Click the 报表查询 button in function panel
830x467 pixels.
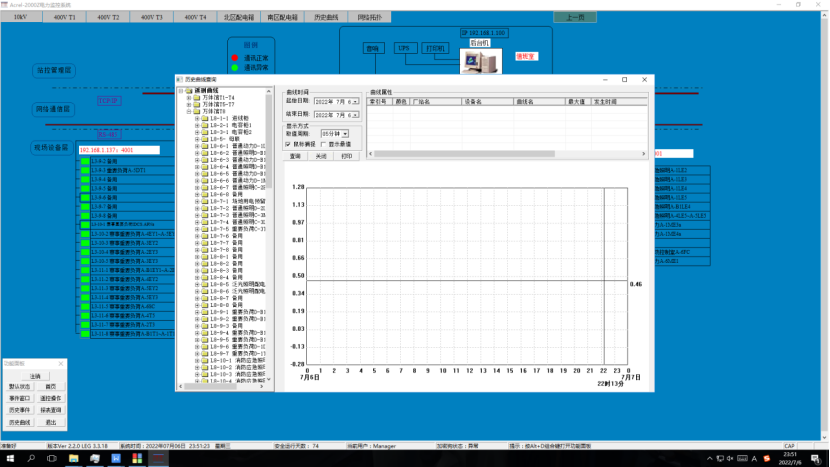[x=50, y=410]
